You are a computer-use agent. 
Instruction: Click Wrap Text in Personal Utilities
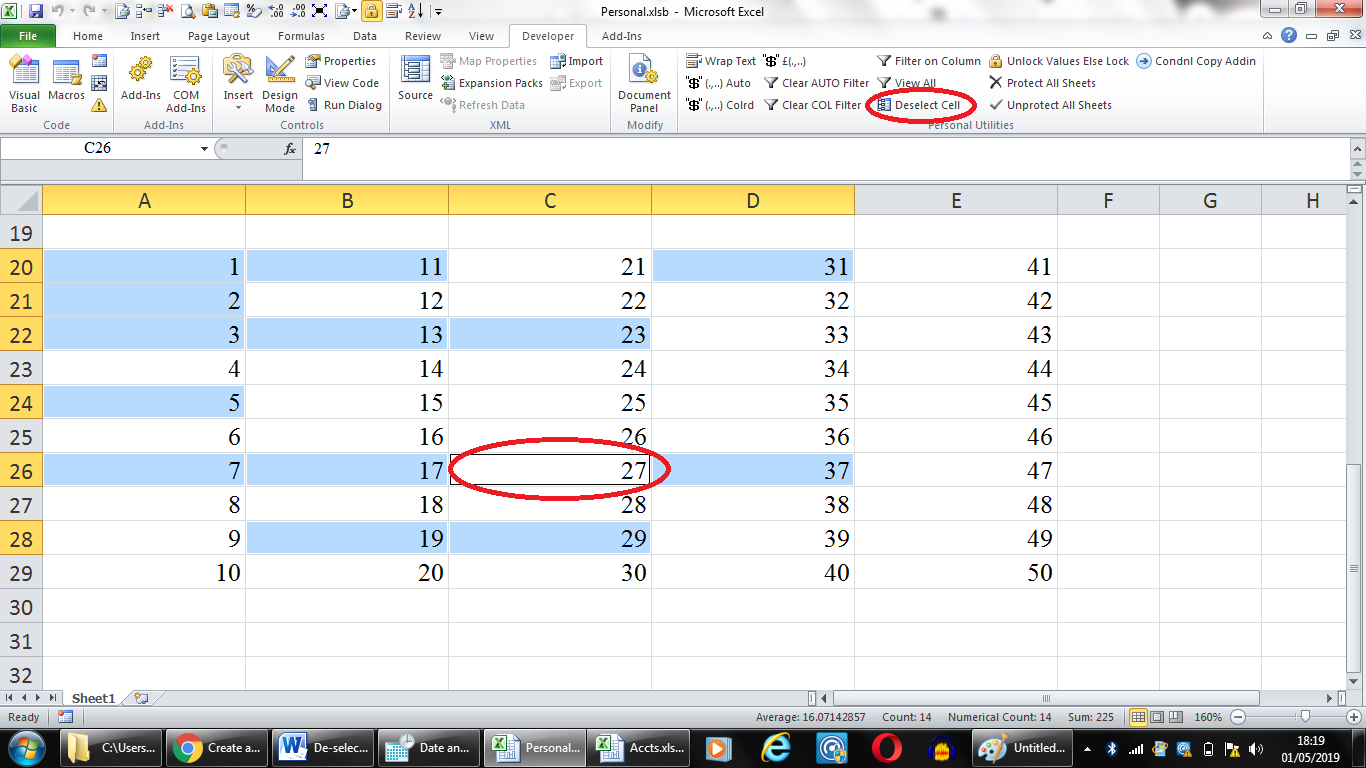[x=721, y=61]
